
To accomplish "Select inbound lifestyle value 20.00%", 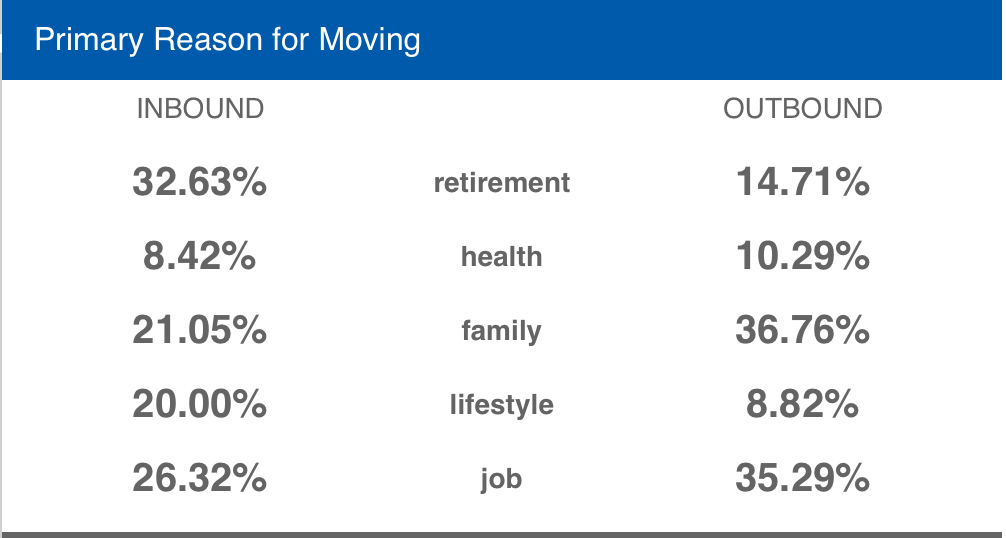I will [200, 405].
